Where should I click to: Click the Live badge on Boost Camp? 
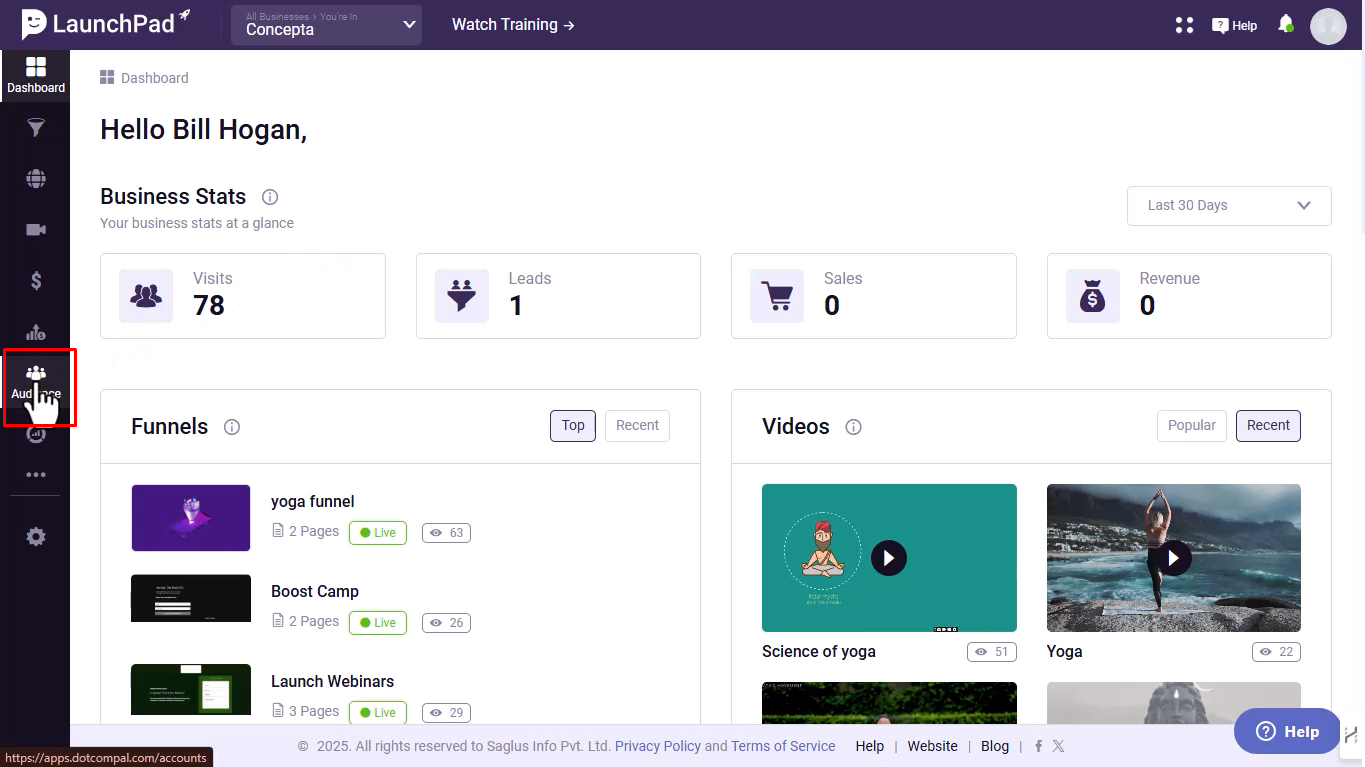[378, 622]
